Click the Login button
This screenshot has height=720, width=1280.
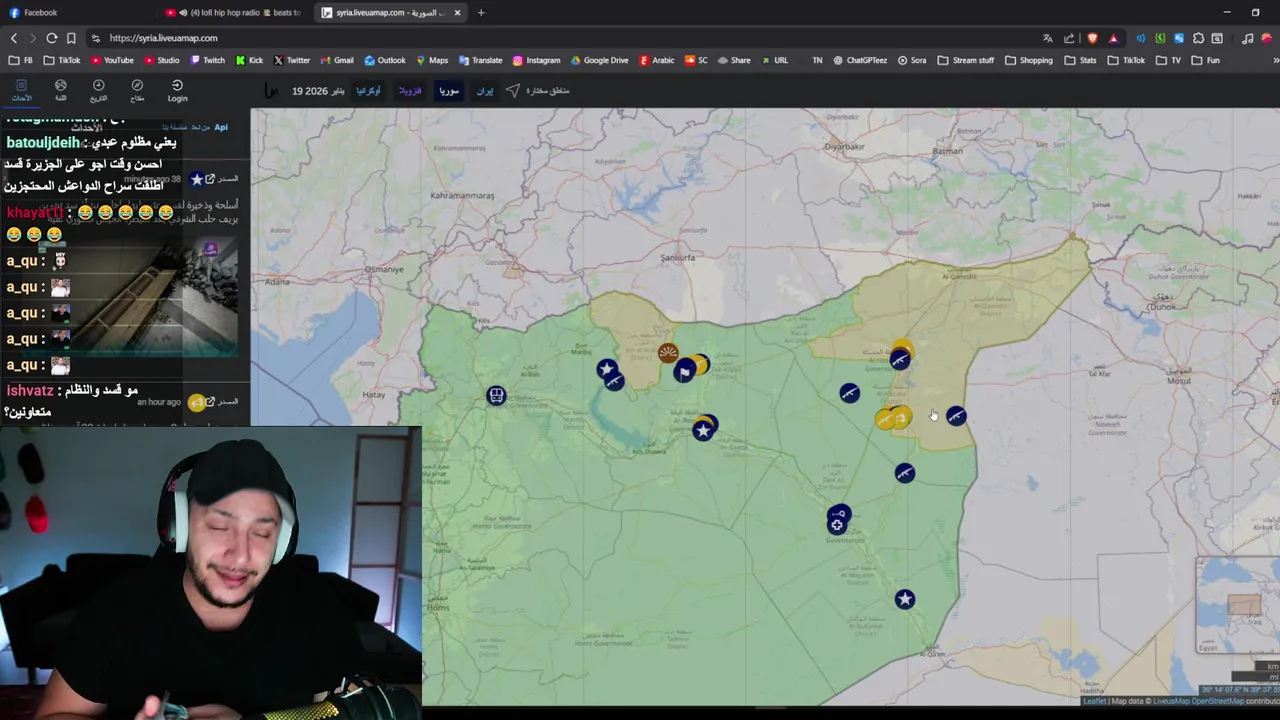click(177, 90)
